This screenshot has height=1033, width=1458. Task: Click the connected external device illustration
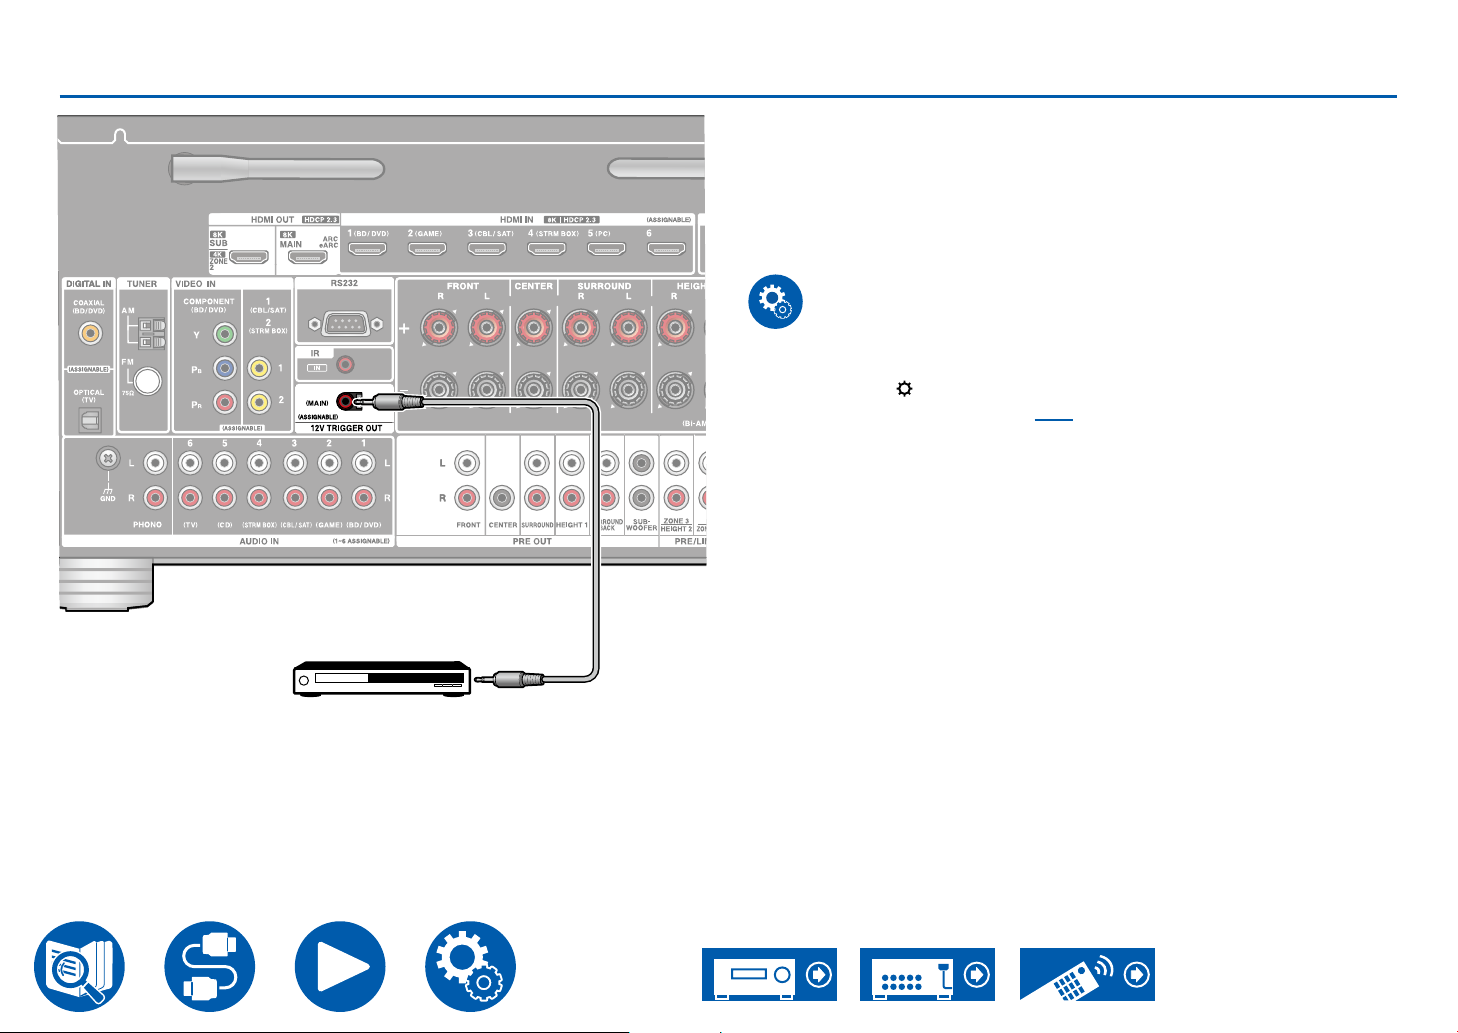point(381,679)
